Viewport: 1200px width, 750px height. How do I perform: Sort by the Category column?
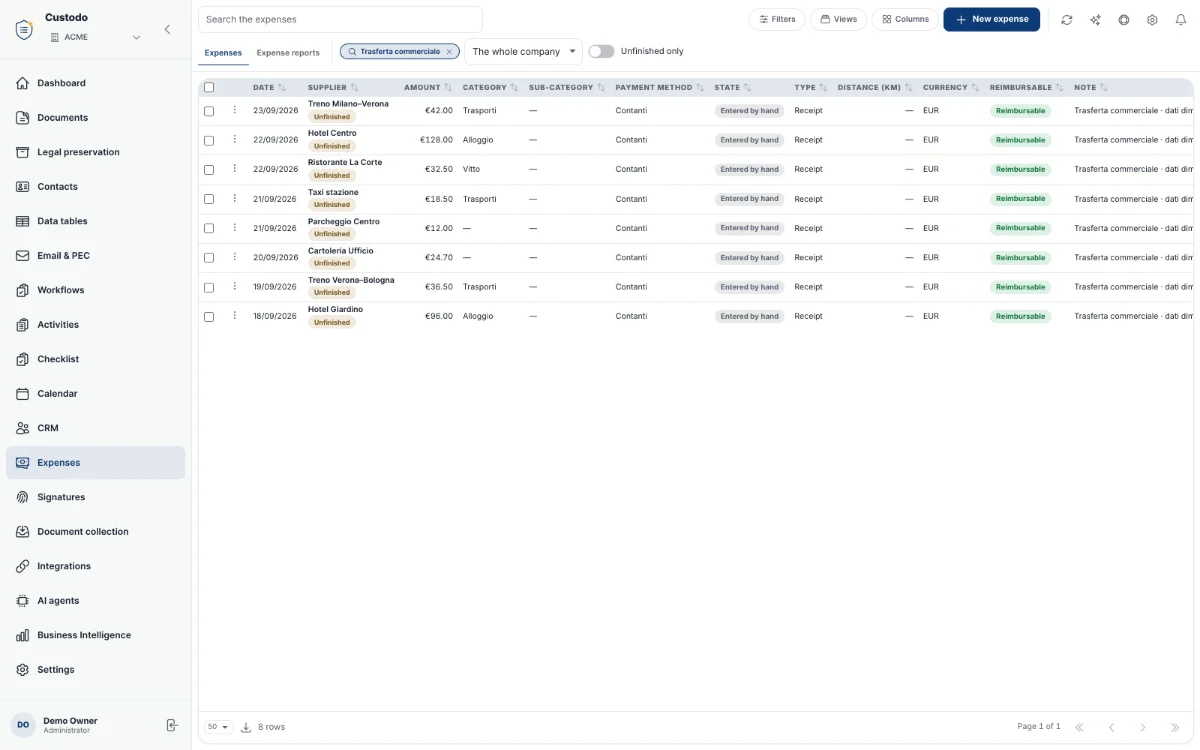490,87
